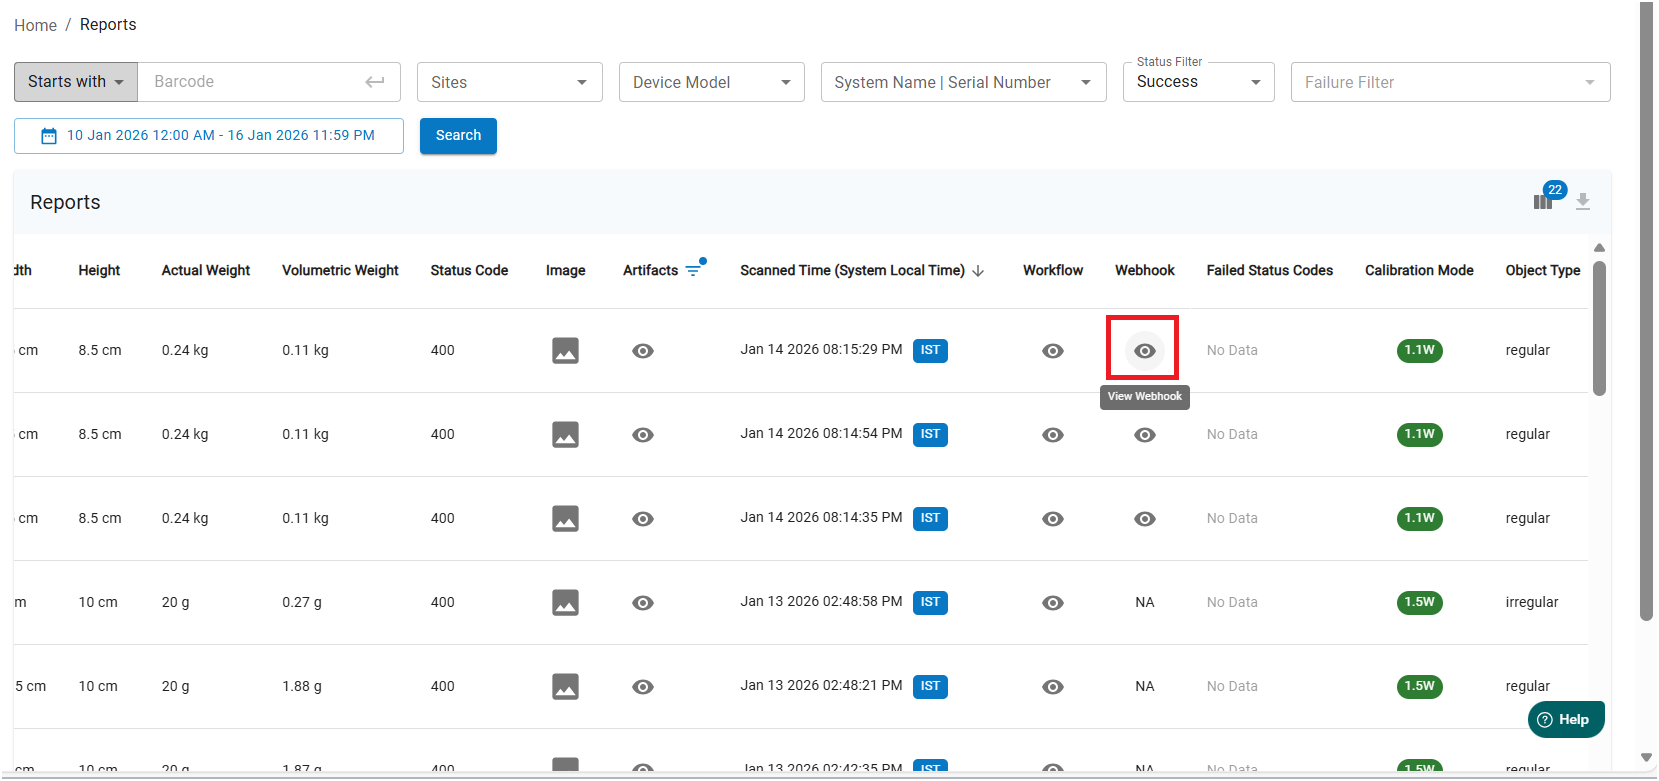This screenshot has width=1659, height=781.
Task: Open the Device Model dropdown
Action: pos(711,82)
